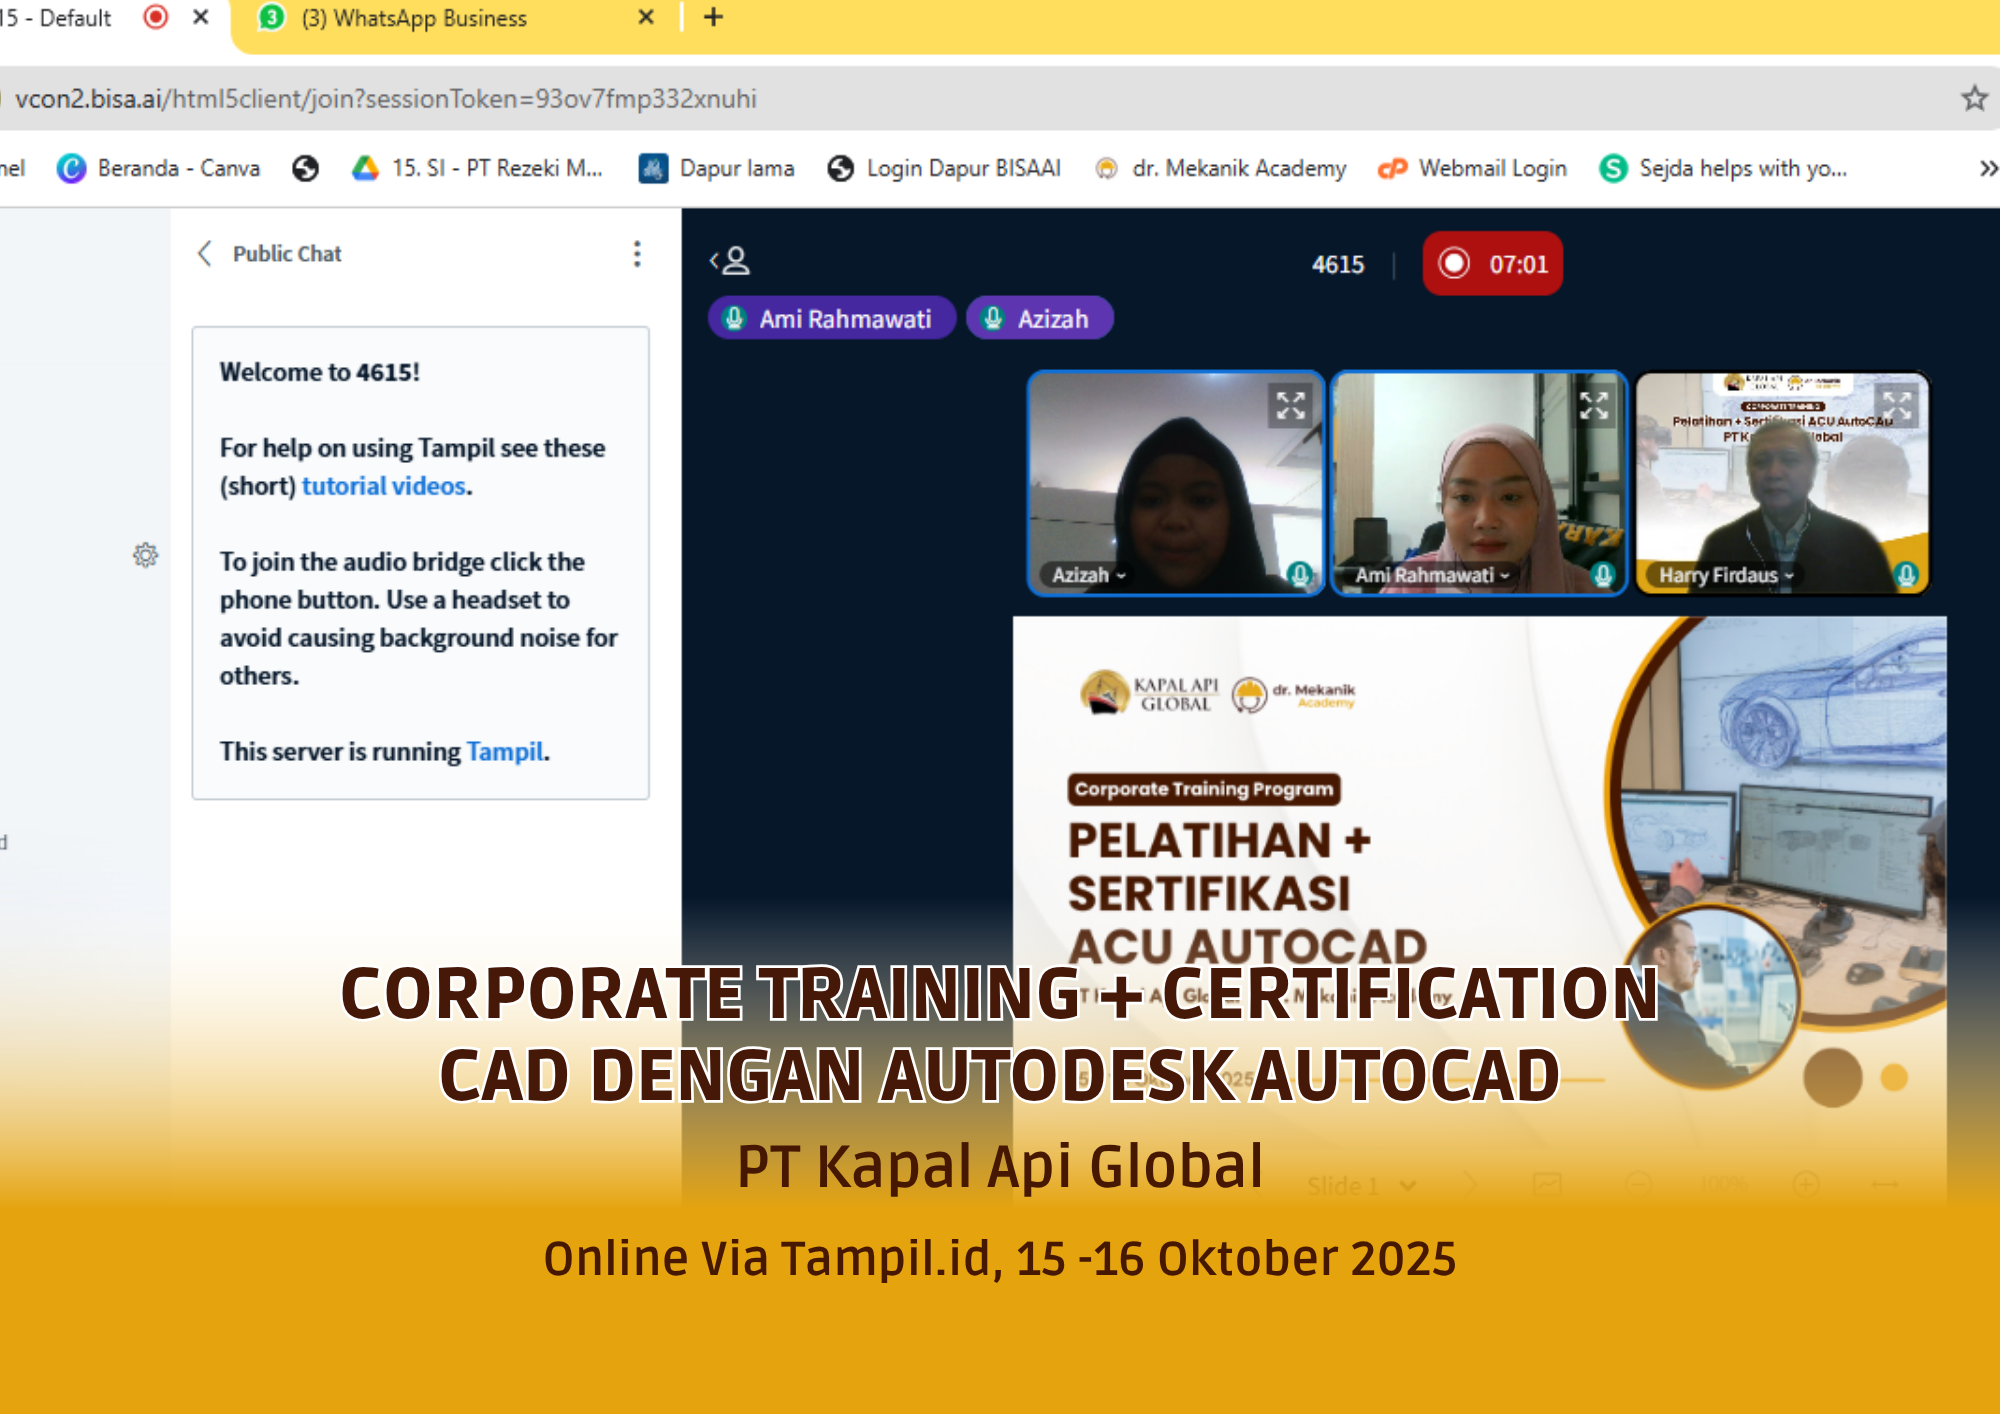2000x1414 pixels.
Task: Open the Tampil link in welcome message
Action: pos(505,752)
